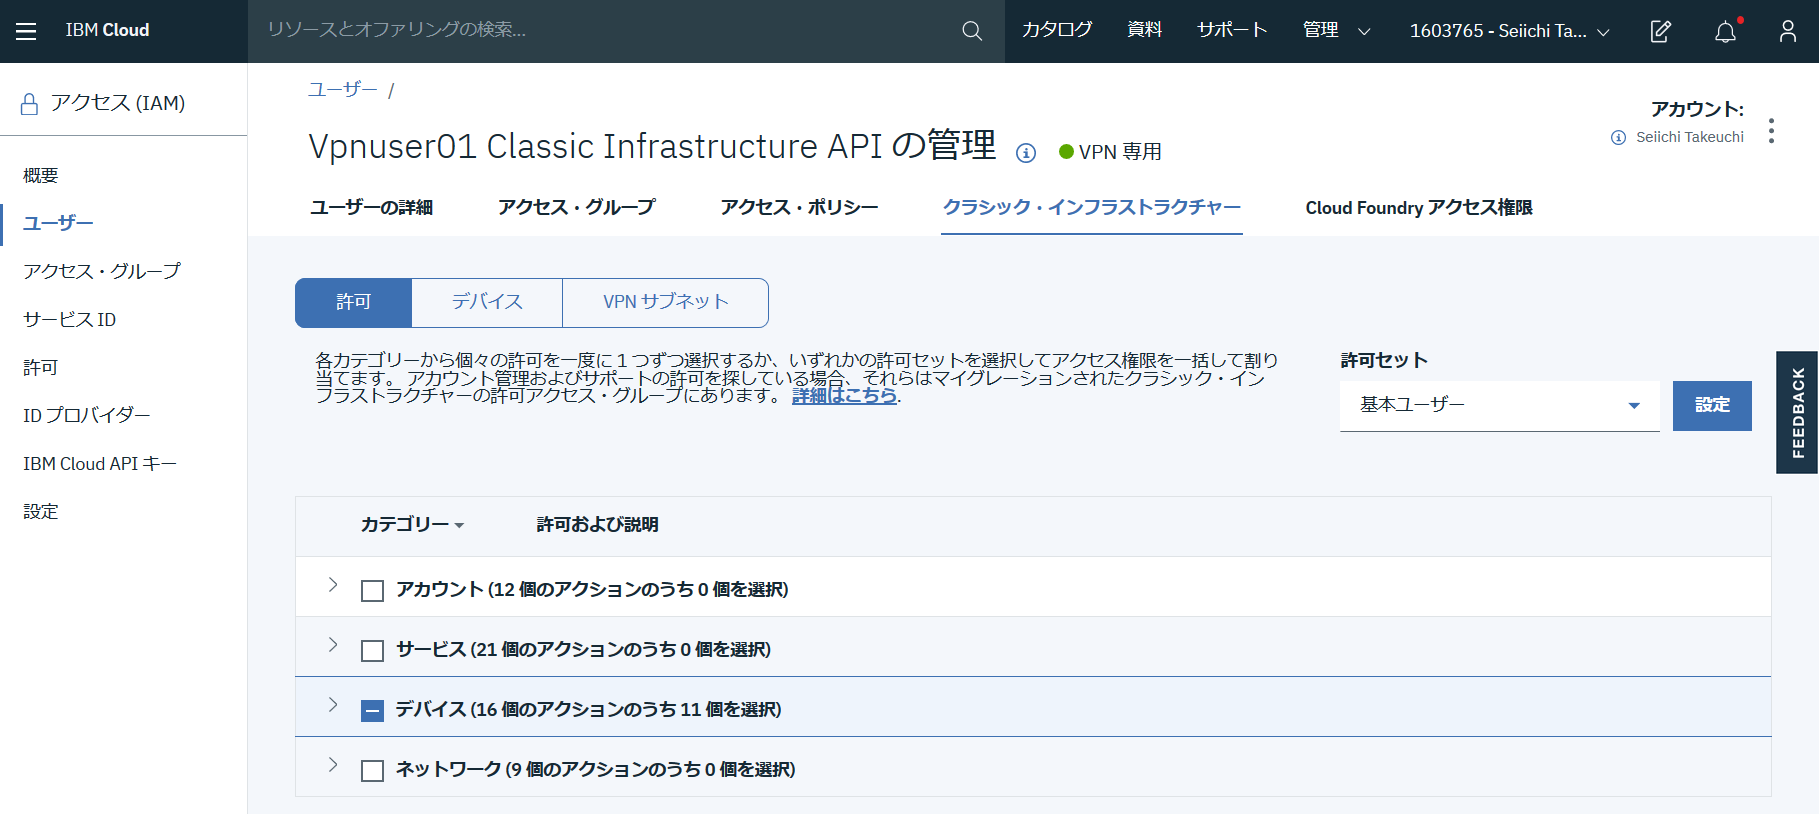Click the ユーザー breadcrumb link
Image resolution: width=1819 pixels, height=814 pixels.
pyautogui.click(x=342, y=89)
